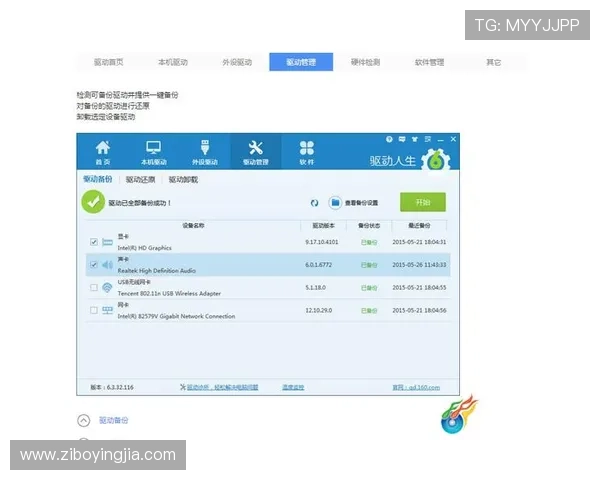
Task: Click backup date 2015-05-26 11:43:33
Action: [x=419, y=265]
